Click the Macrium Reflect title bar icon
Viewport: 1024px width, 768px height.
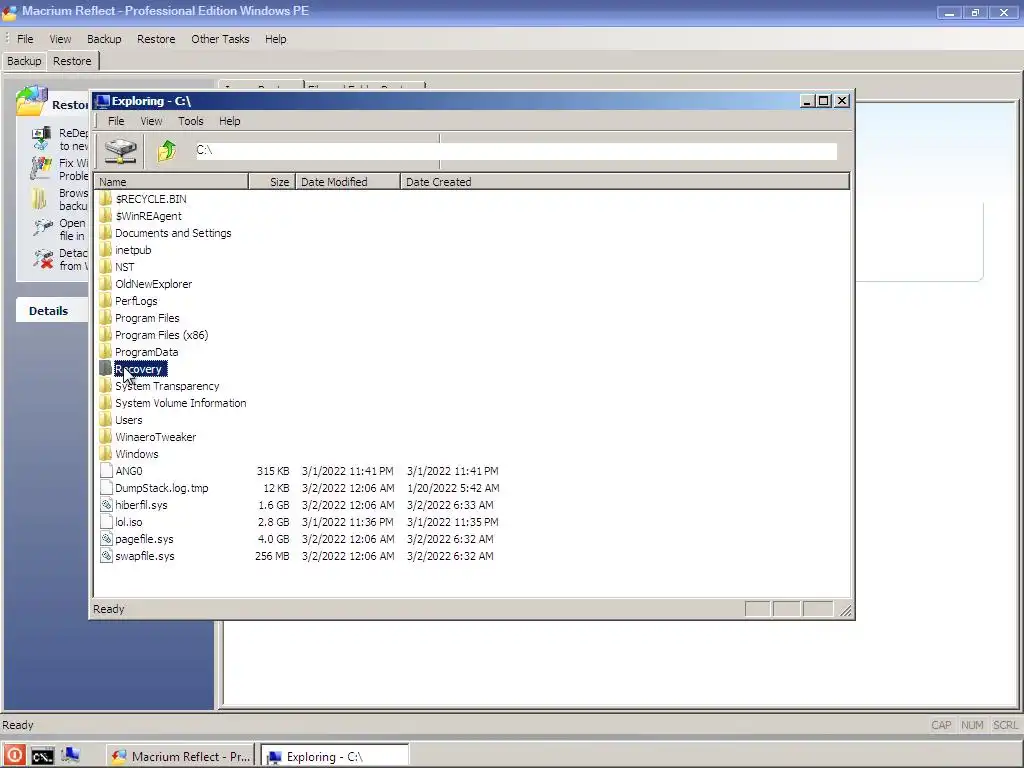tap(10, 11)
